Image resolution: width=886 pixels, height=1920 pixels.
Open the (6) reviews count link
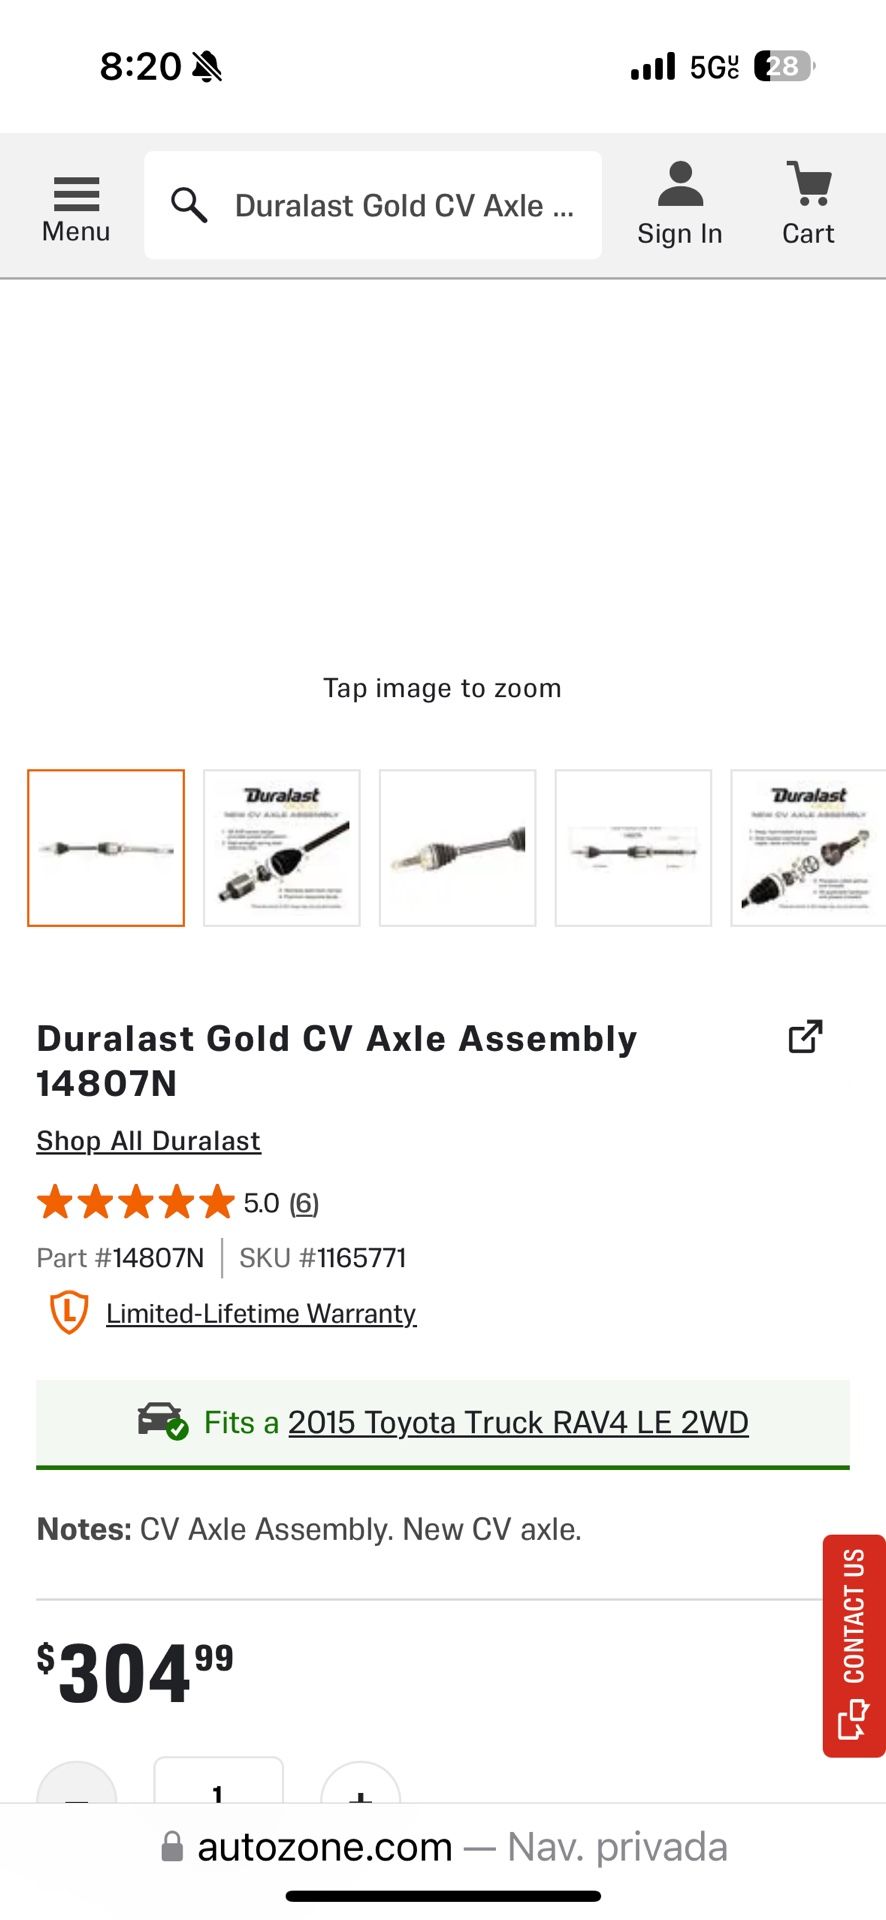pyautogui.click(x=304, y=1203)
